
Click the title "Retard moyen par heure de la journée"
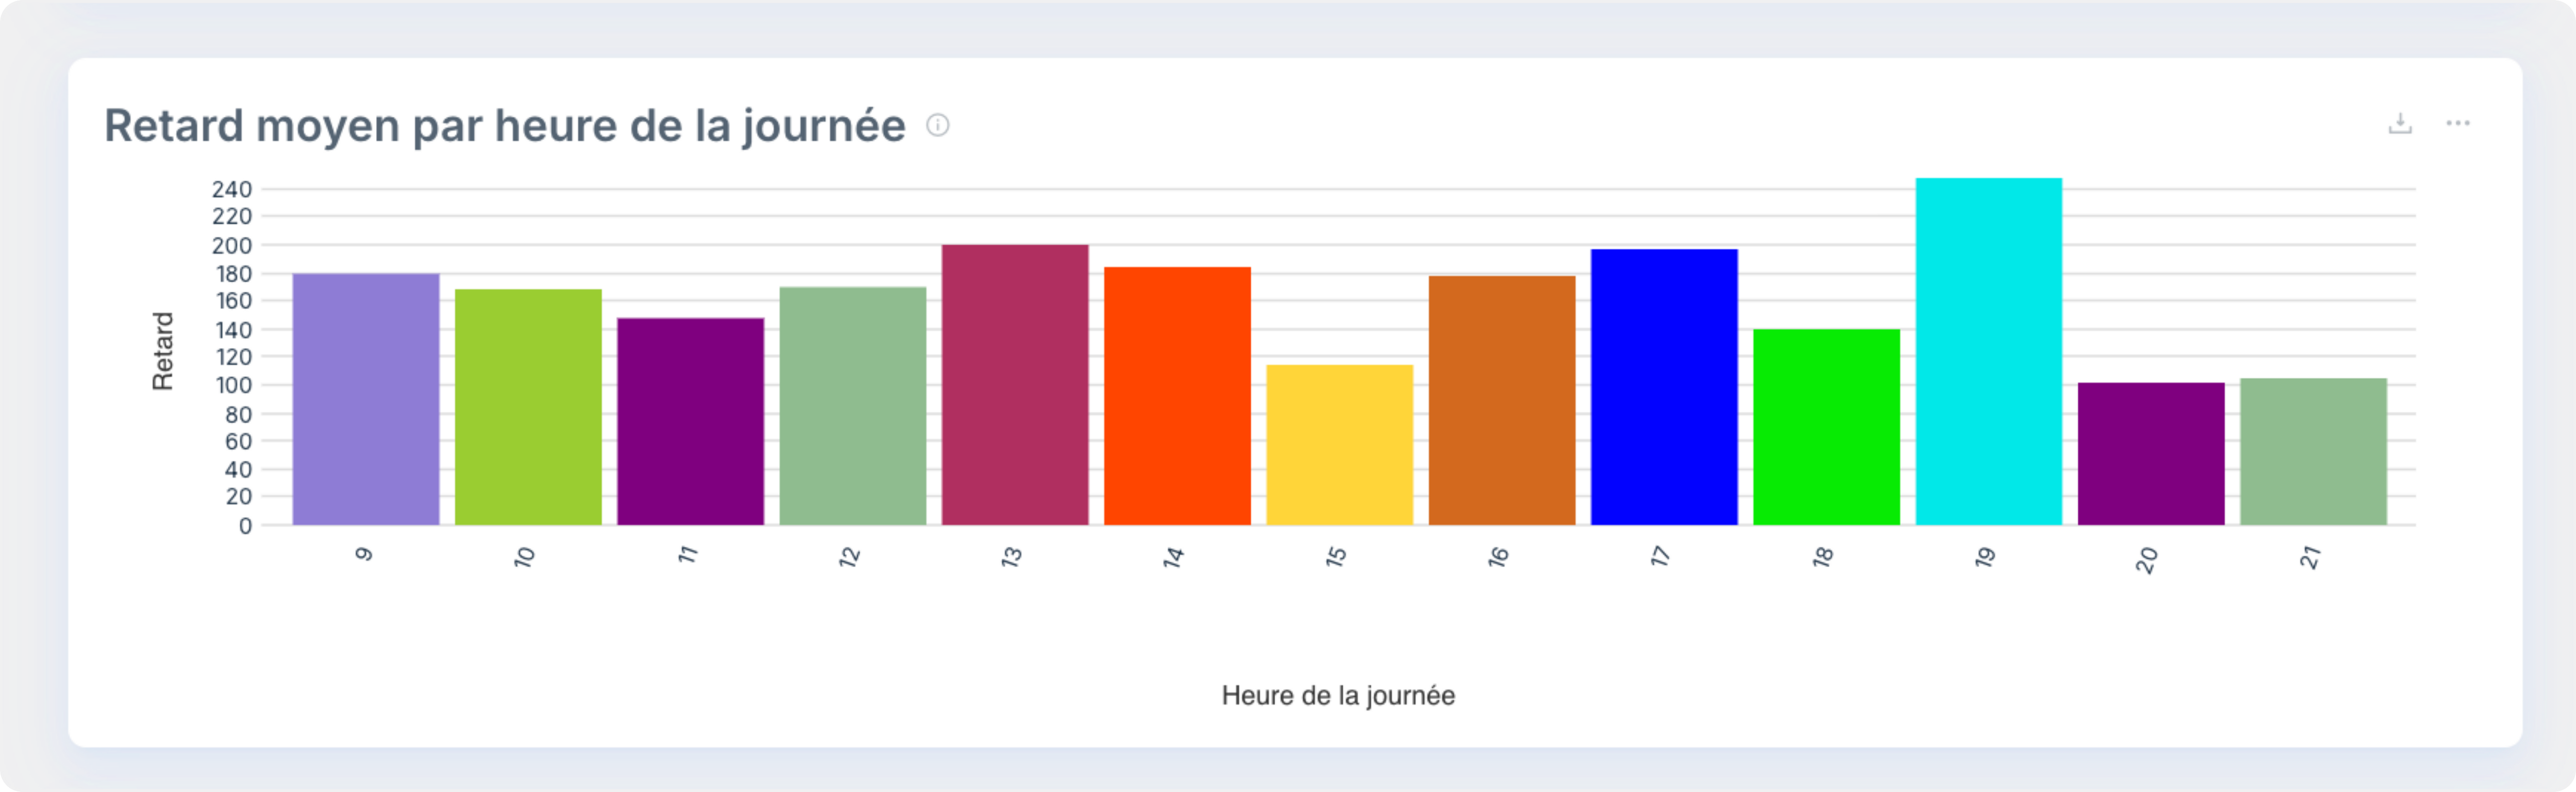505,126
